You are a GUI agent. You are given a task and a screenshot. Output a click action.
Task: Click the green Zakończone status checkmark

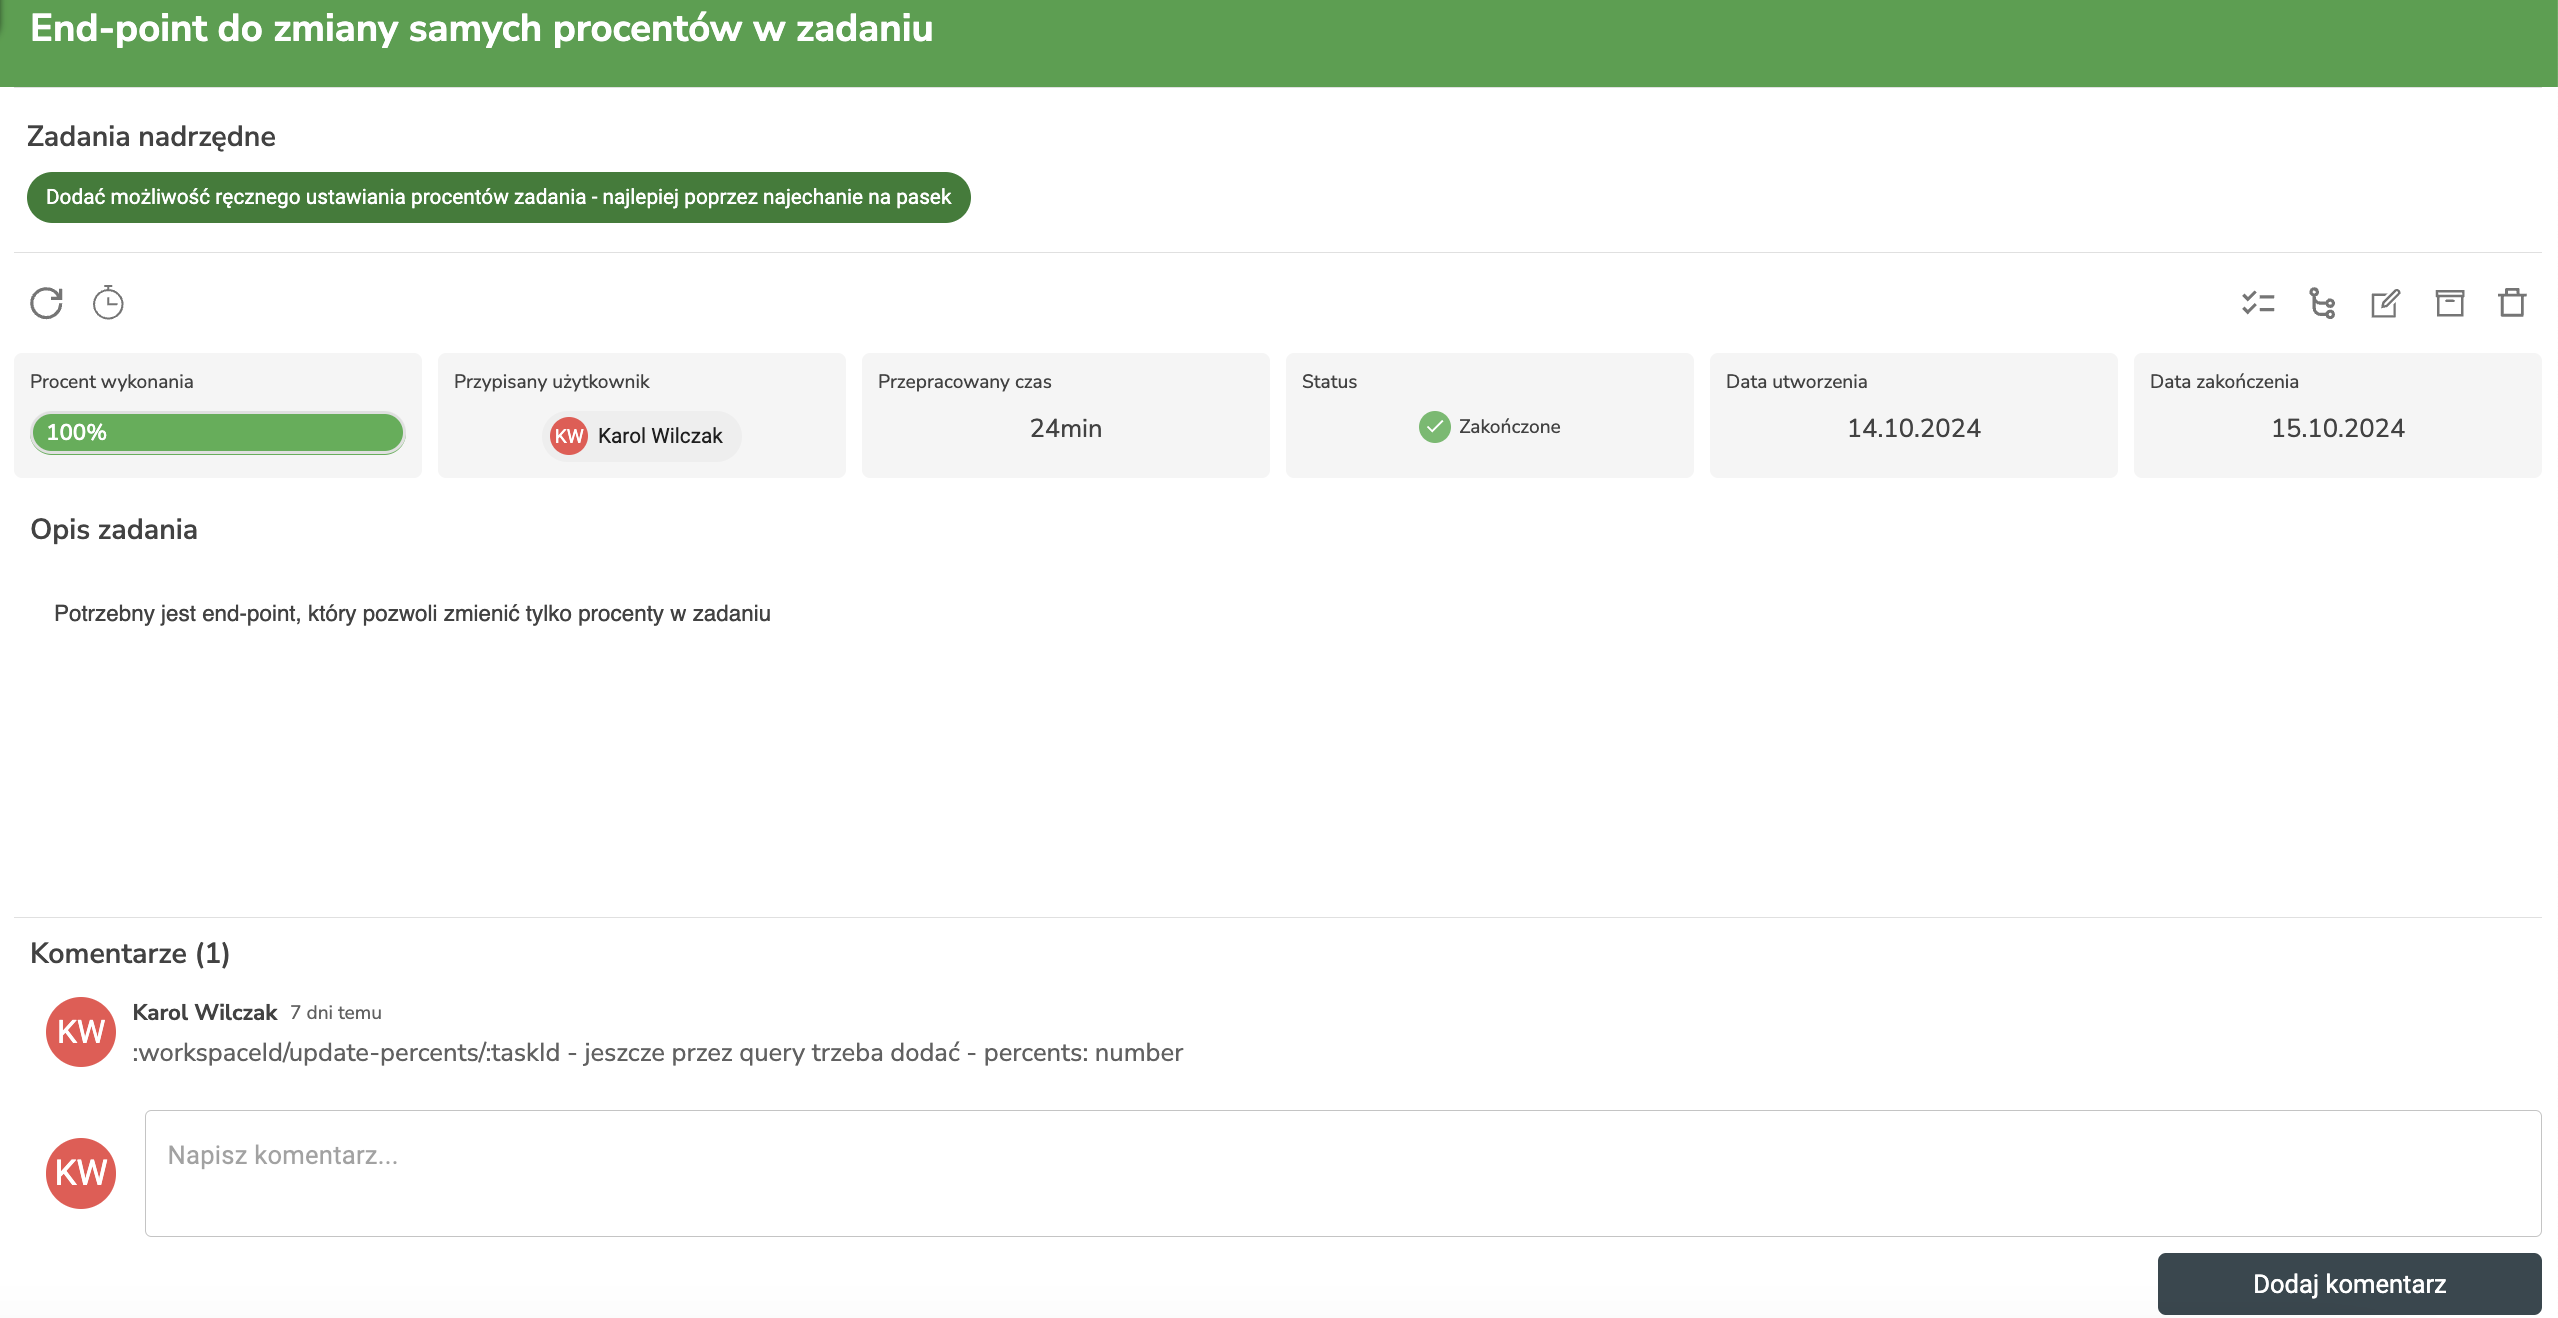(1434, 427)
